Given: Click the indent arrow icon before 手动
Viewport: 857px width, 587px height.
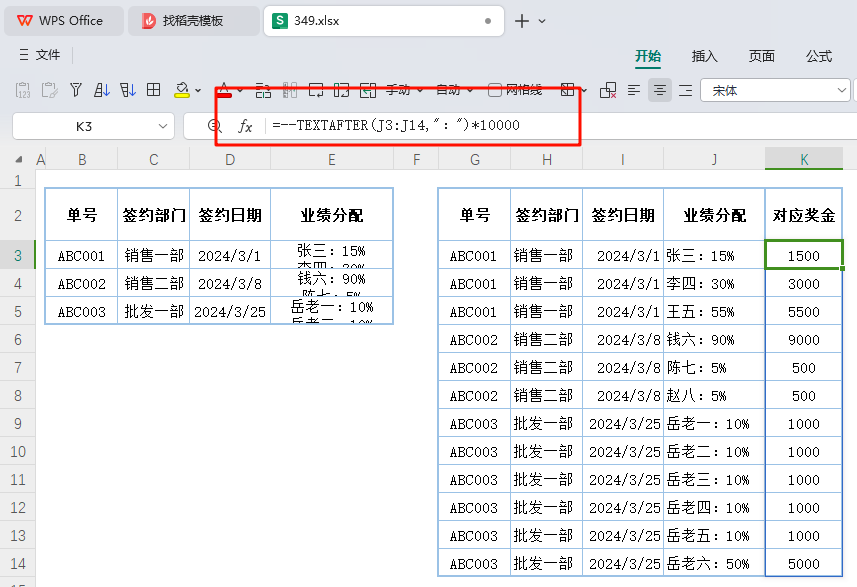Looking at the screenshot, I should click(x=368, y=90).
